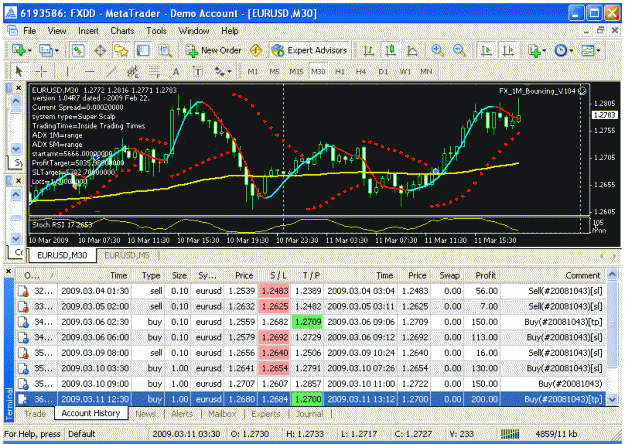Open the Mailbox terminal tab
This screenshot has height=444, width=625.
coord(222,414)
